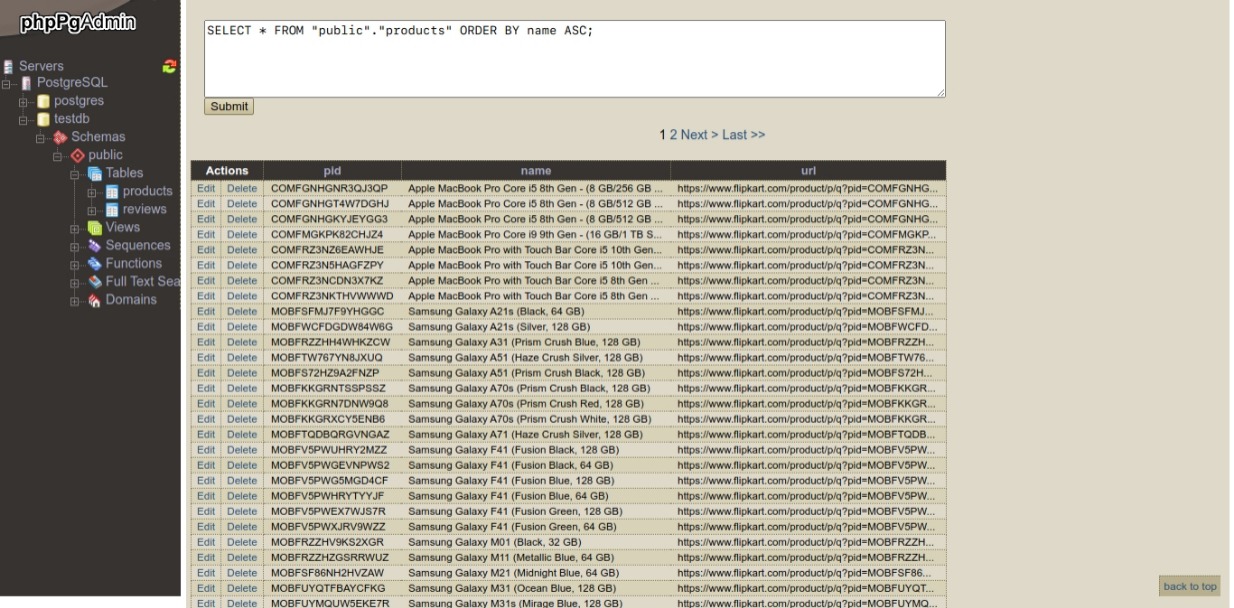Click inside the SQL query textarea
Screen dimensions: 1234x608
point(575,59)
